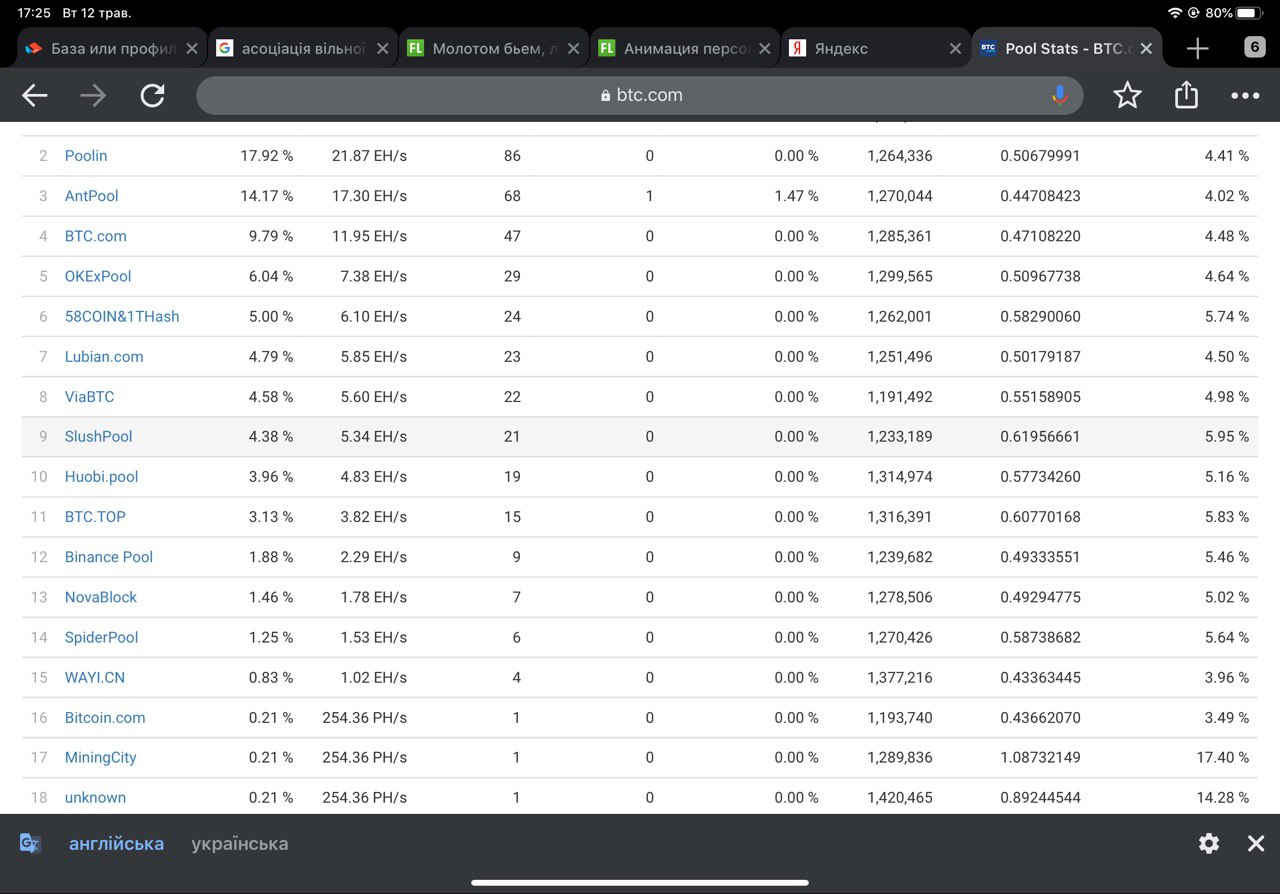This screenshot has height=894, width=1280.
Task: Open a new tab with plus icon
Action: pyautogui.click(x=1197, y=48)
